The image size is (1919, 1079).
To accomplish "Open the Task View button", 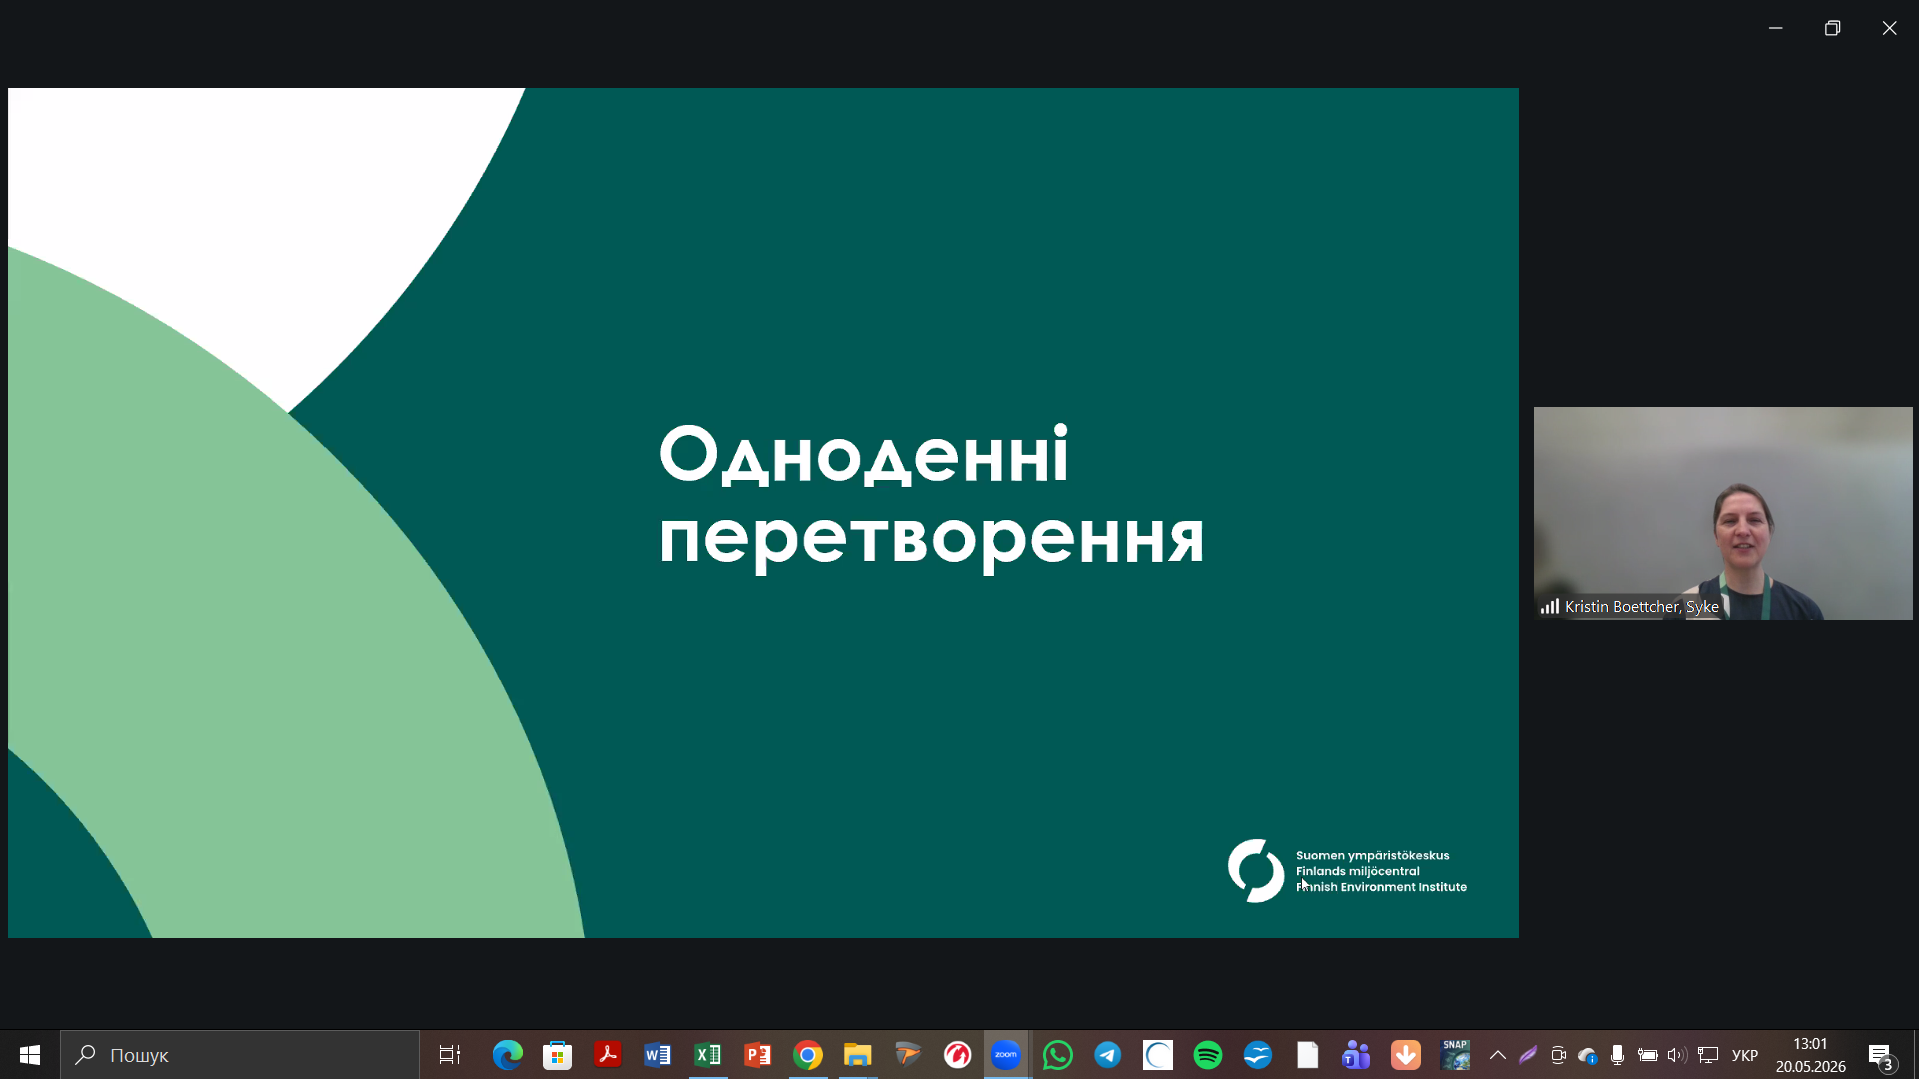I will tap(450, 1055).
